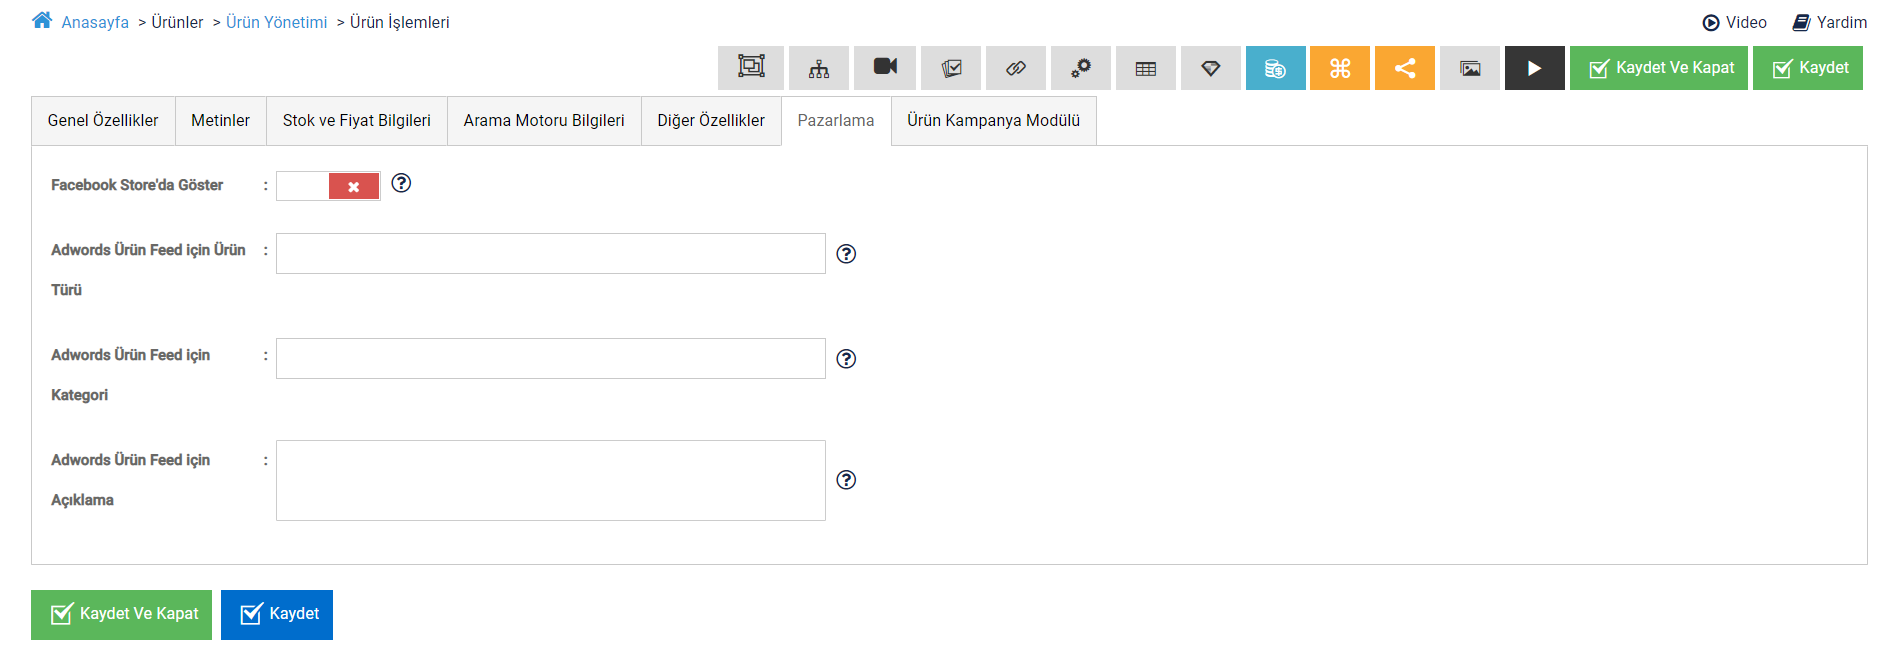Screen dimensions: 1897x663
Task: Open the sitemap hierarchy icon
Action: point(819,68)
